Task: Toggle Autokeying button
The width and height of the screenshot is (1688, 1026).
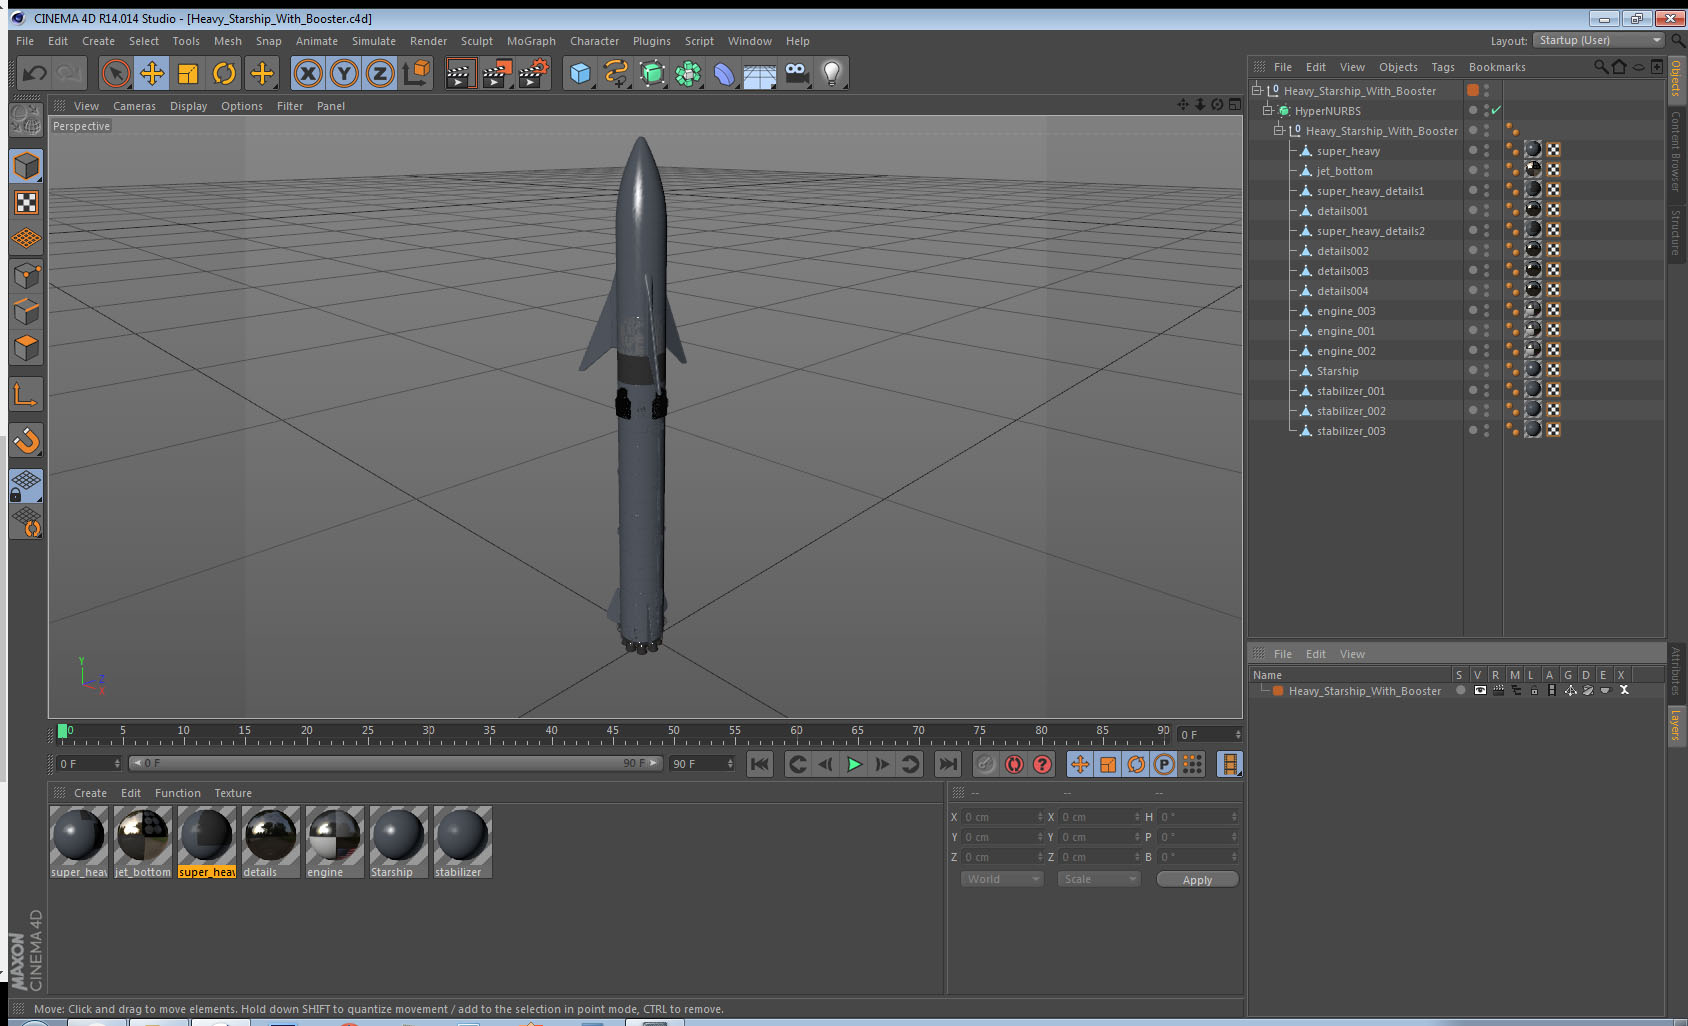Action: pos(1014,764)
